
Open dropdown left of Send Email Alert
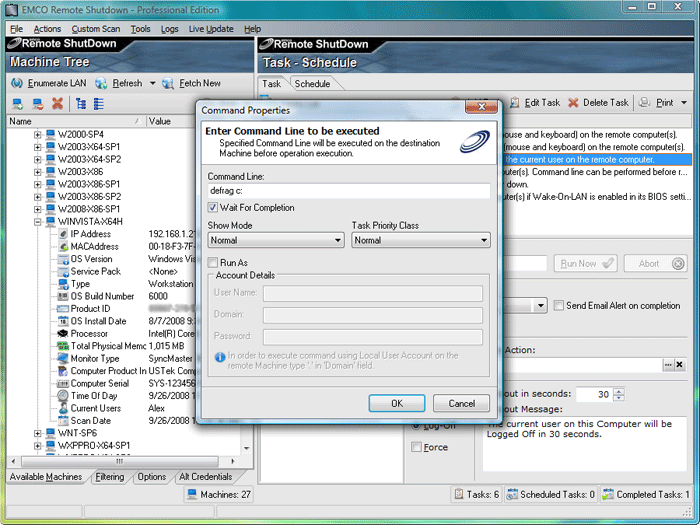point(541,306)
